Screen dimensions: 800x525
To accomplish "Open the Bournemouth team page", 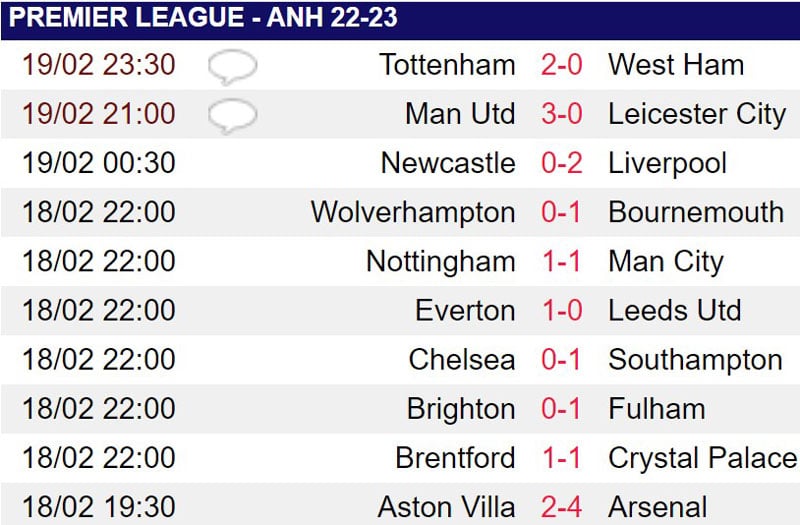I will point(696,212).
